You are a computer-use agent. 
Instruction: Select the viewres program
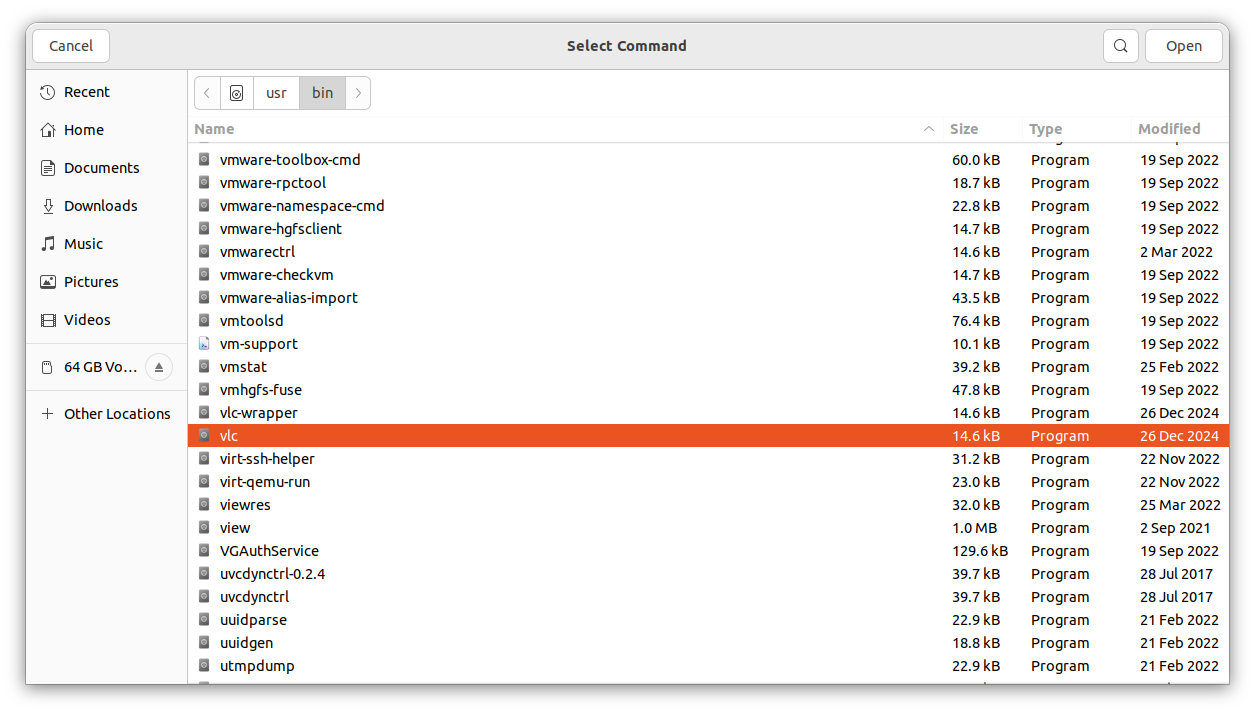pyautogui.click(x=708, y=505)
